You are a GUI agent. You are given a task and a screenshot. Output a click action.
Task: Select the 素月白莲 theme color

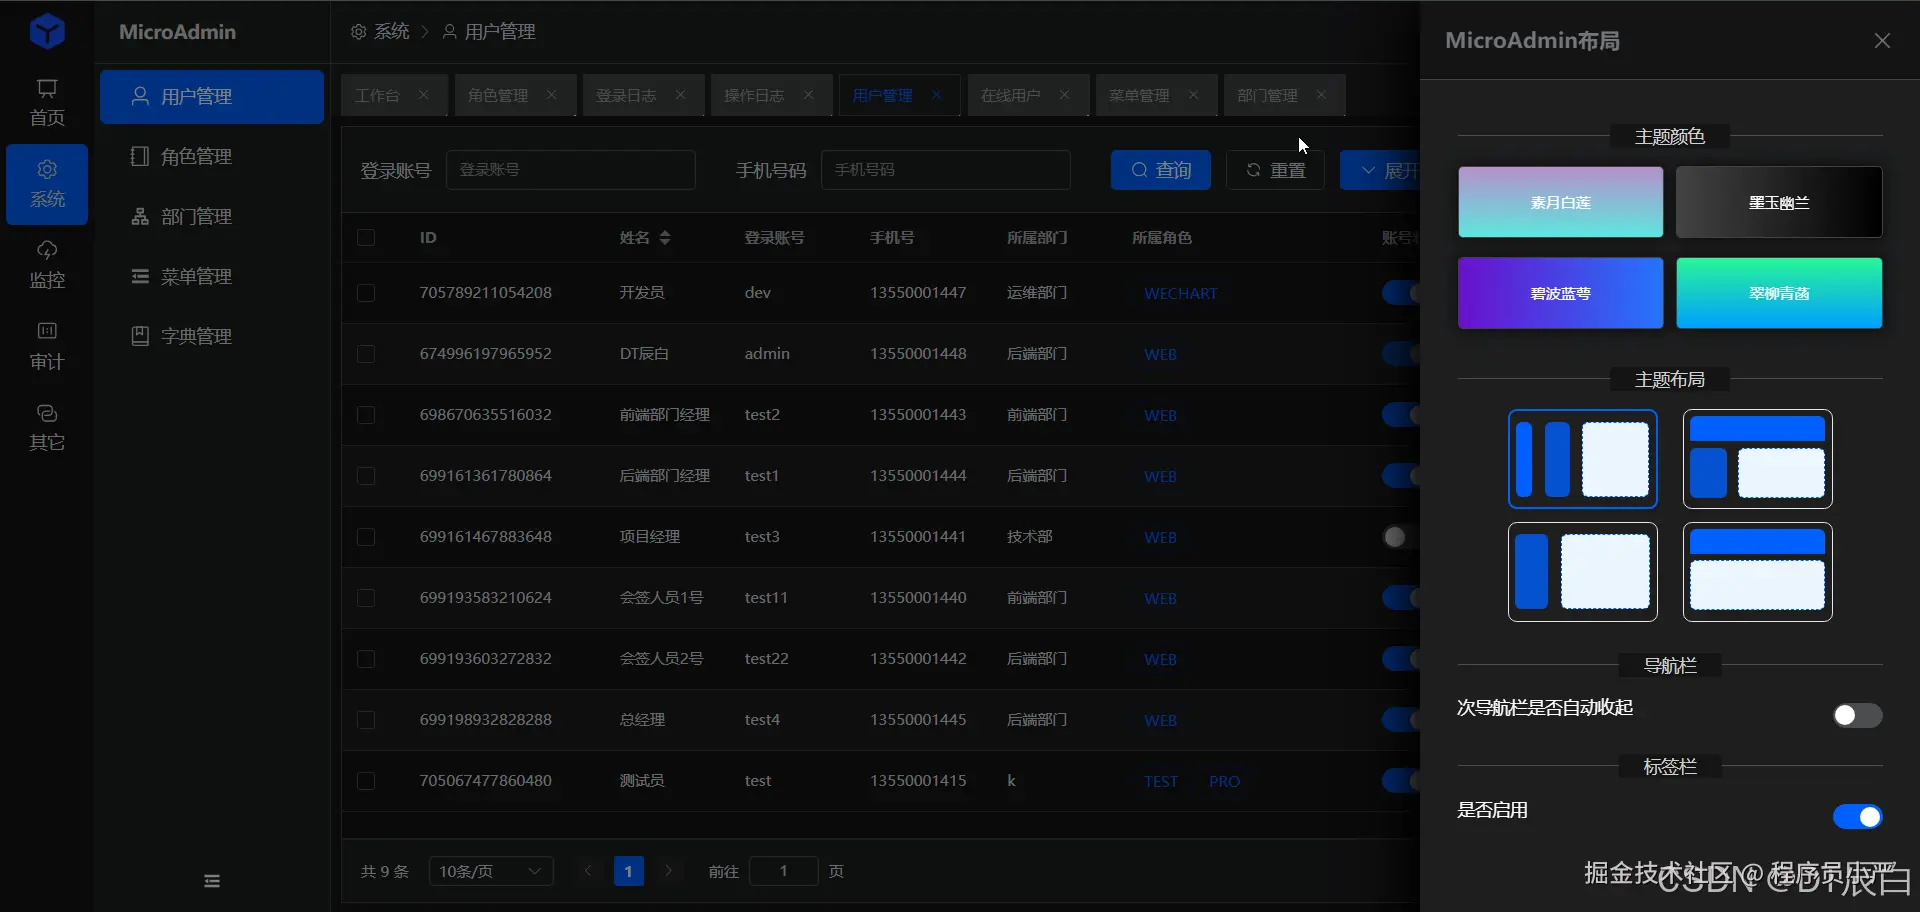(x=1560, y=202)
